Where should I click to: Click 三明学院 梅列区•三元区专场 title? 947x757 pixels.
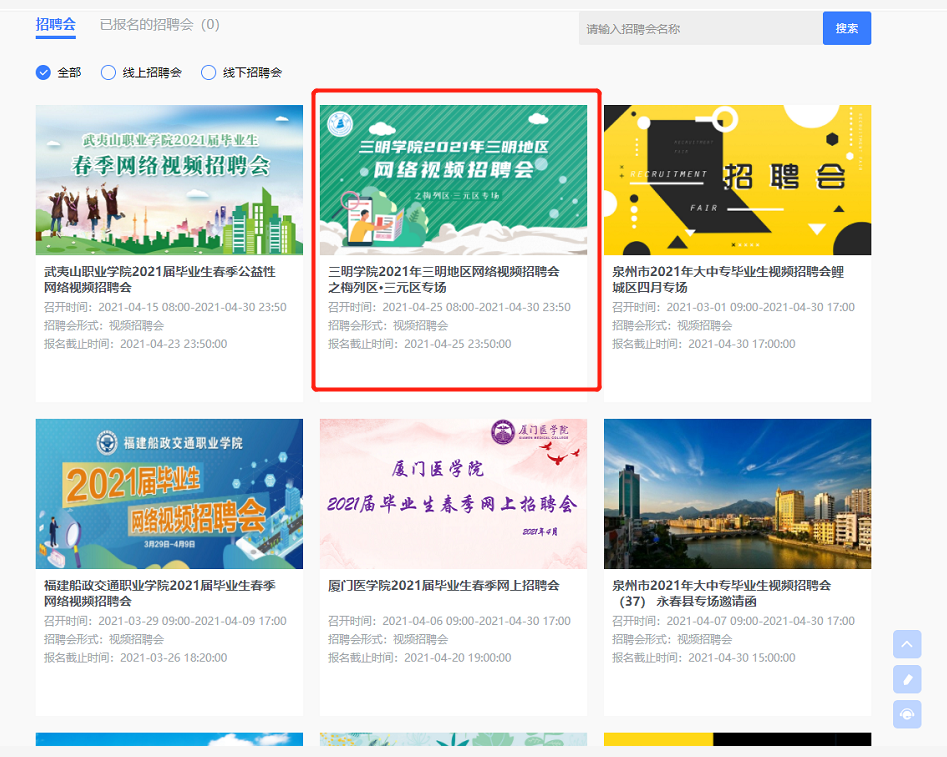[443, 279]
